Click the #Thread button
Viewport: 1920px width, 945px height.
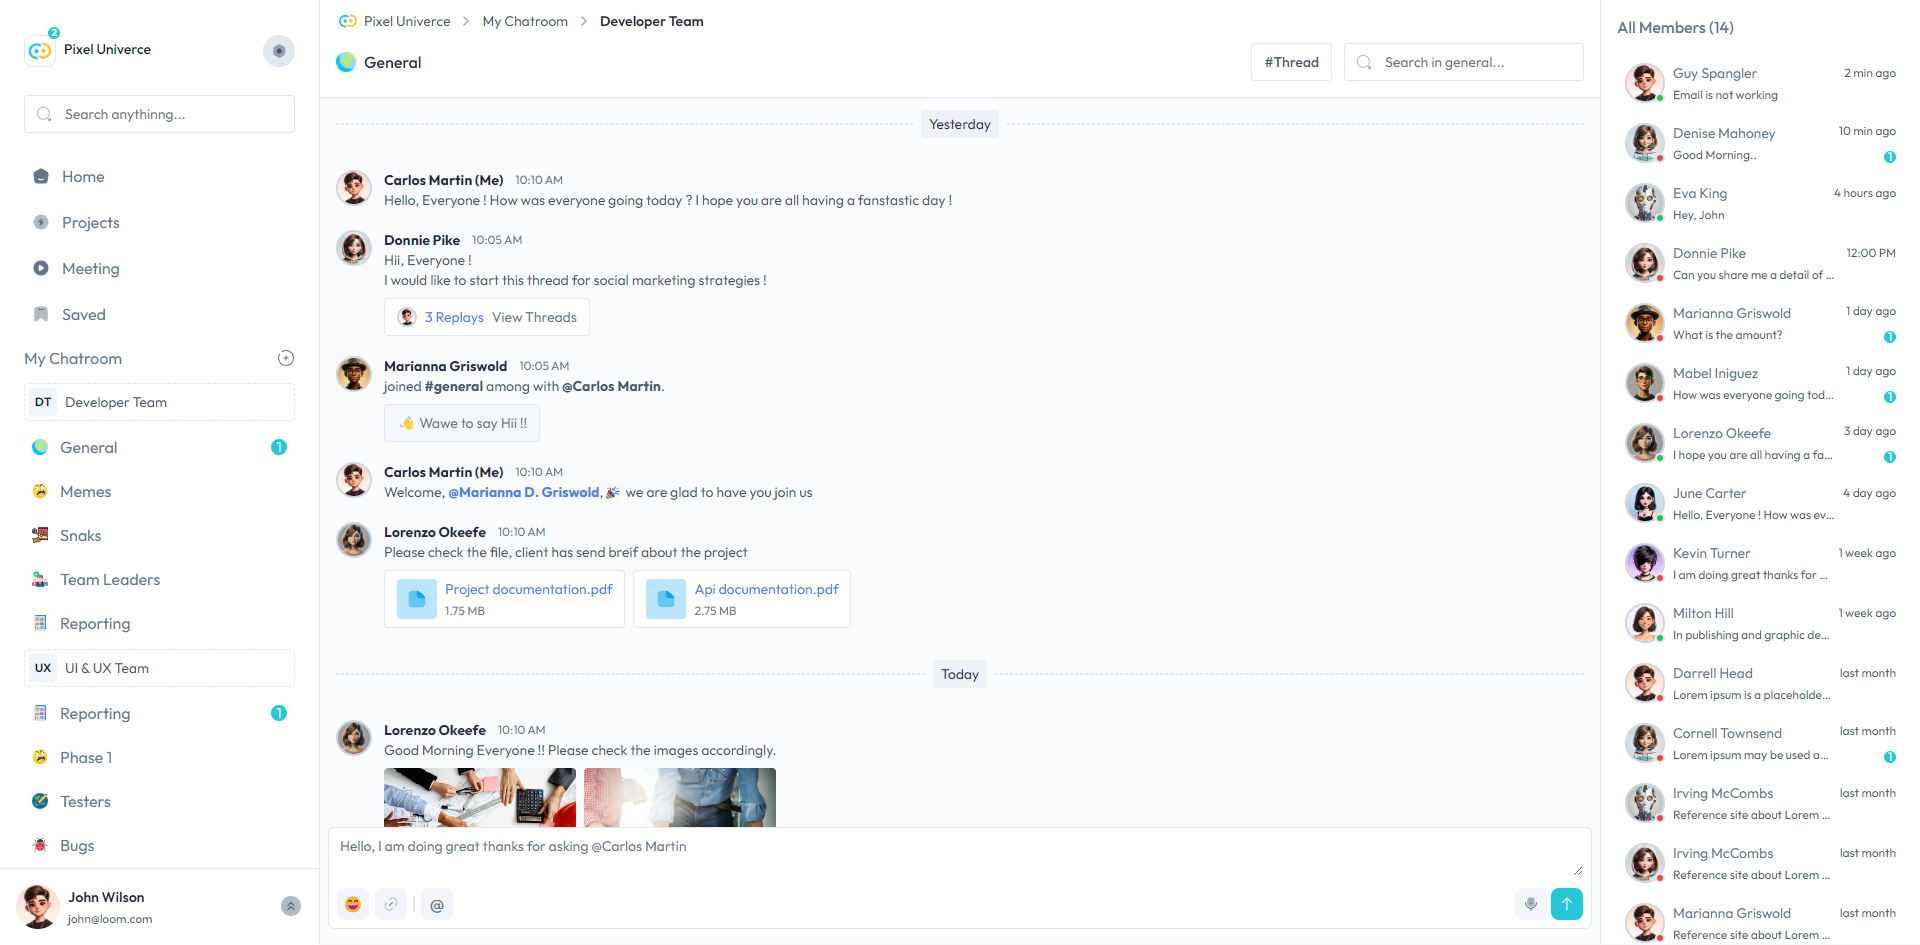1290,62
